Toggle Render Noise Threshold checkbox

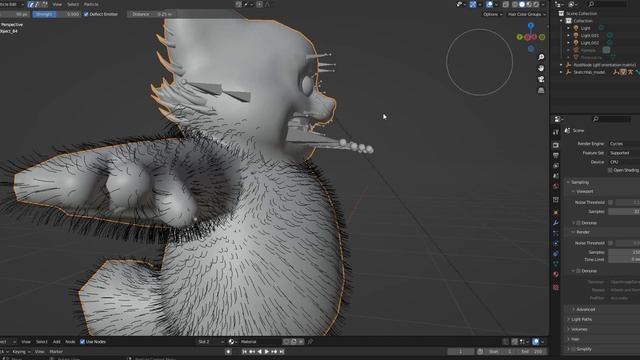tap(611, 243)
